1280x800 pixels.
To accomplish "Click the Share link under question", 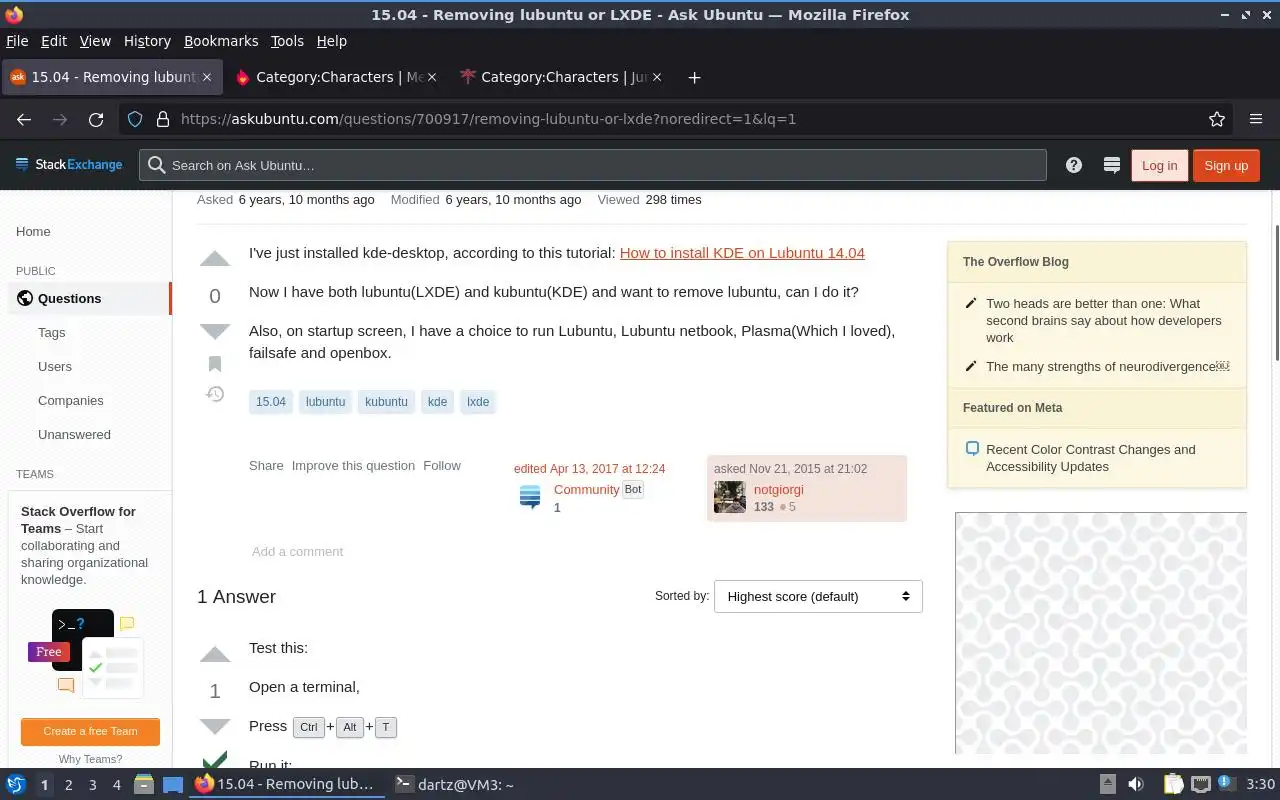I will [x=266, y=466].
